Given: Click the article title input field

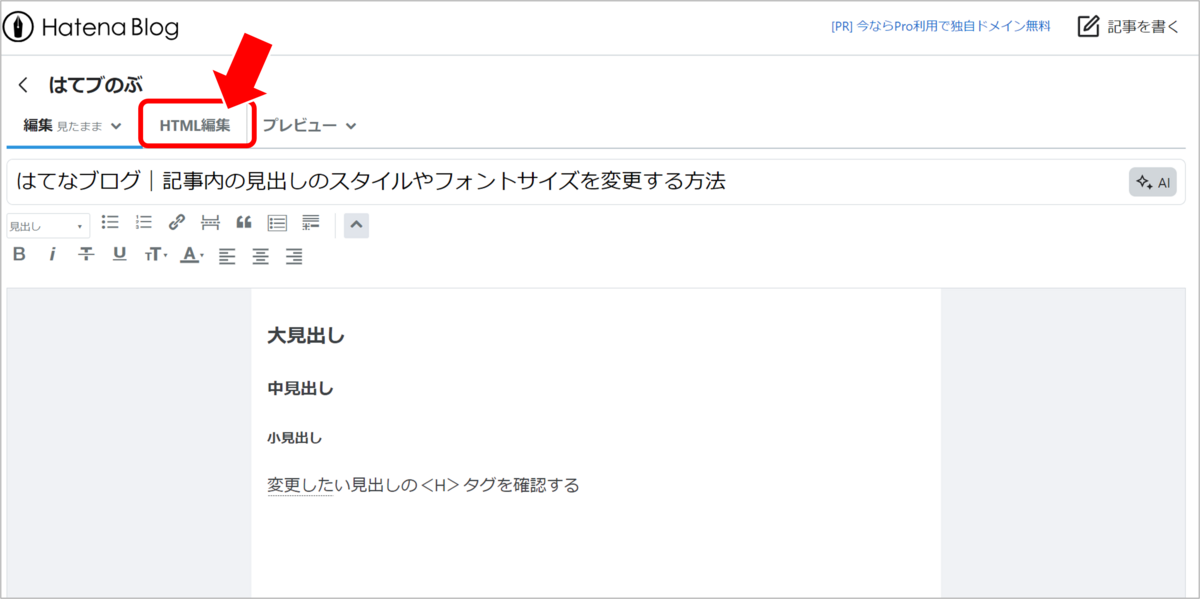Looking at the screenshot, I should click(x=400, y=181).
